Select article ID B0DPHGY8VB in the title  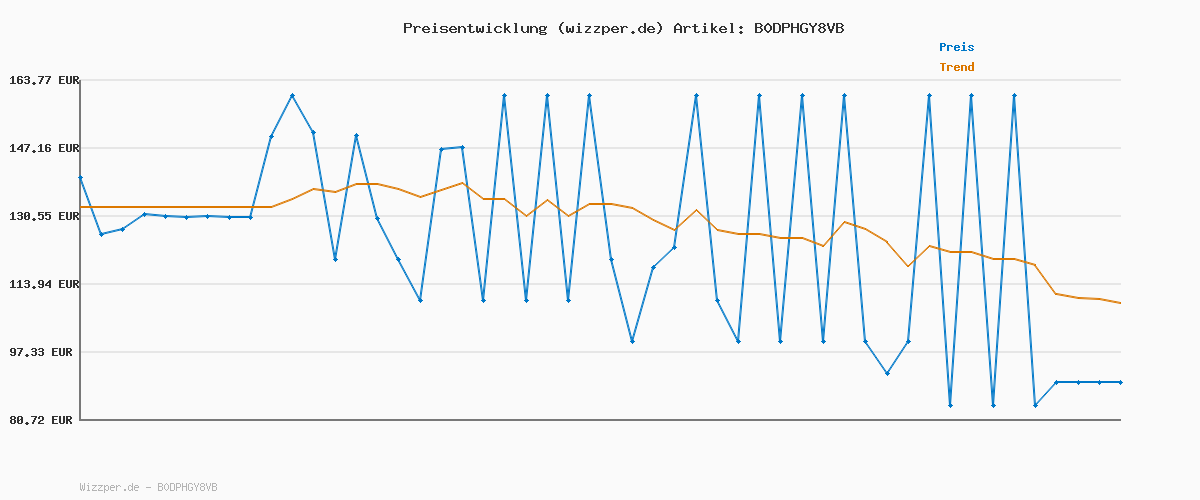[798, 28]
